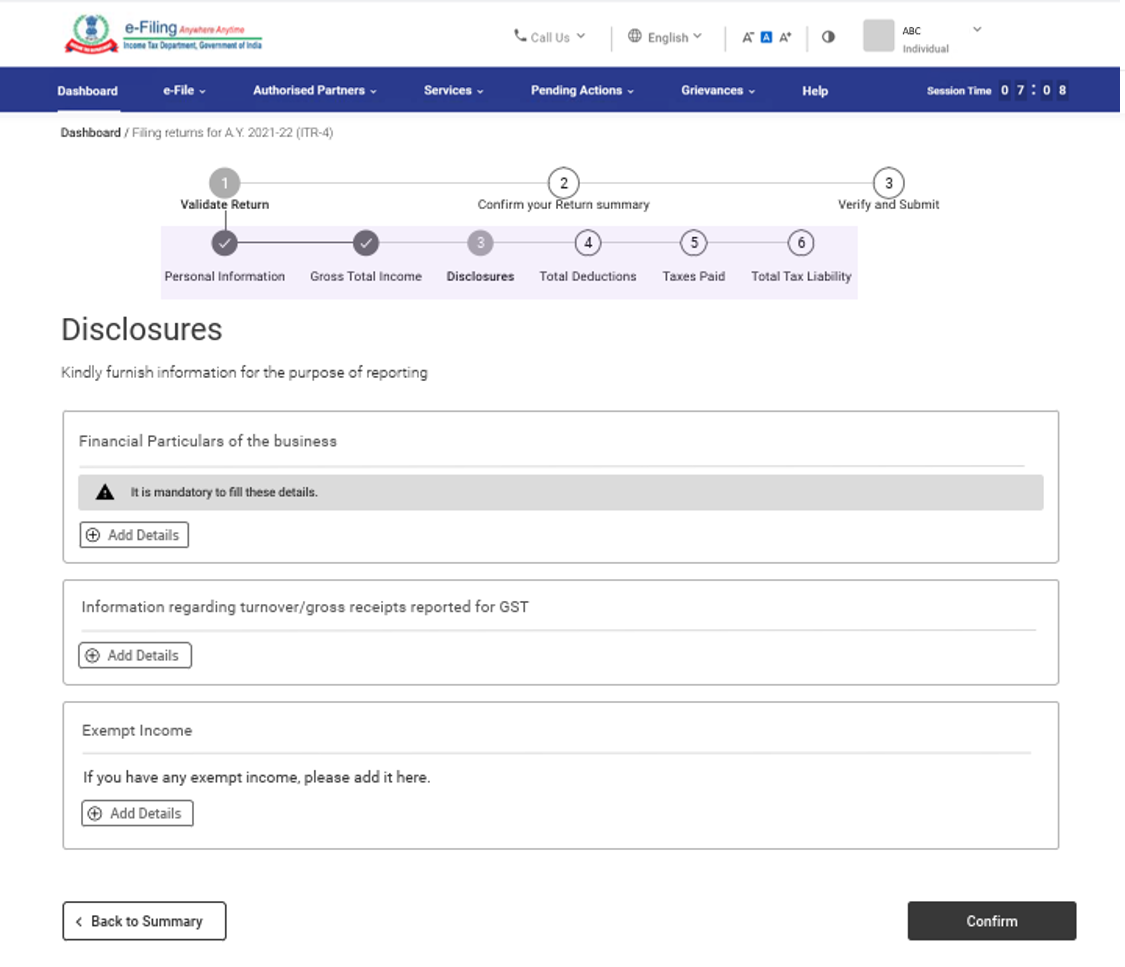Screen dimensions: 1125x967
Task: Go to the Dashboard tab
Action: 87,90
